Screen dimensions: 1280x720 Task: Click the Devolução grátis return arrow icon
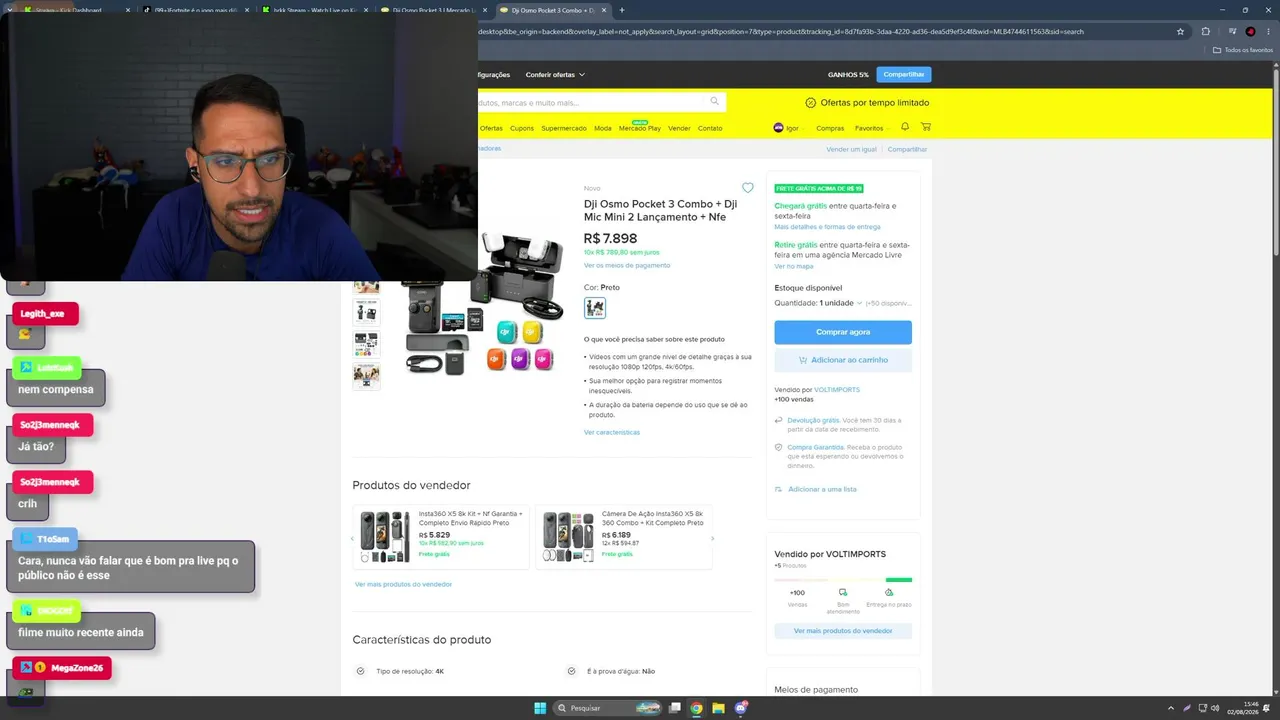point(779,420)
